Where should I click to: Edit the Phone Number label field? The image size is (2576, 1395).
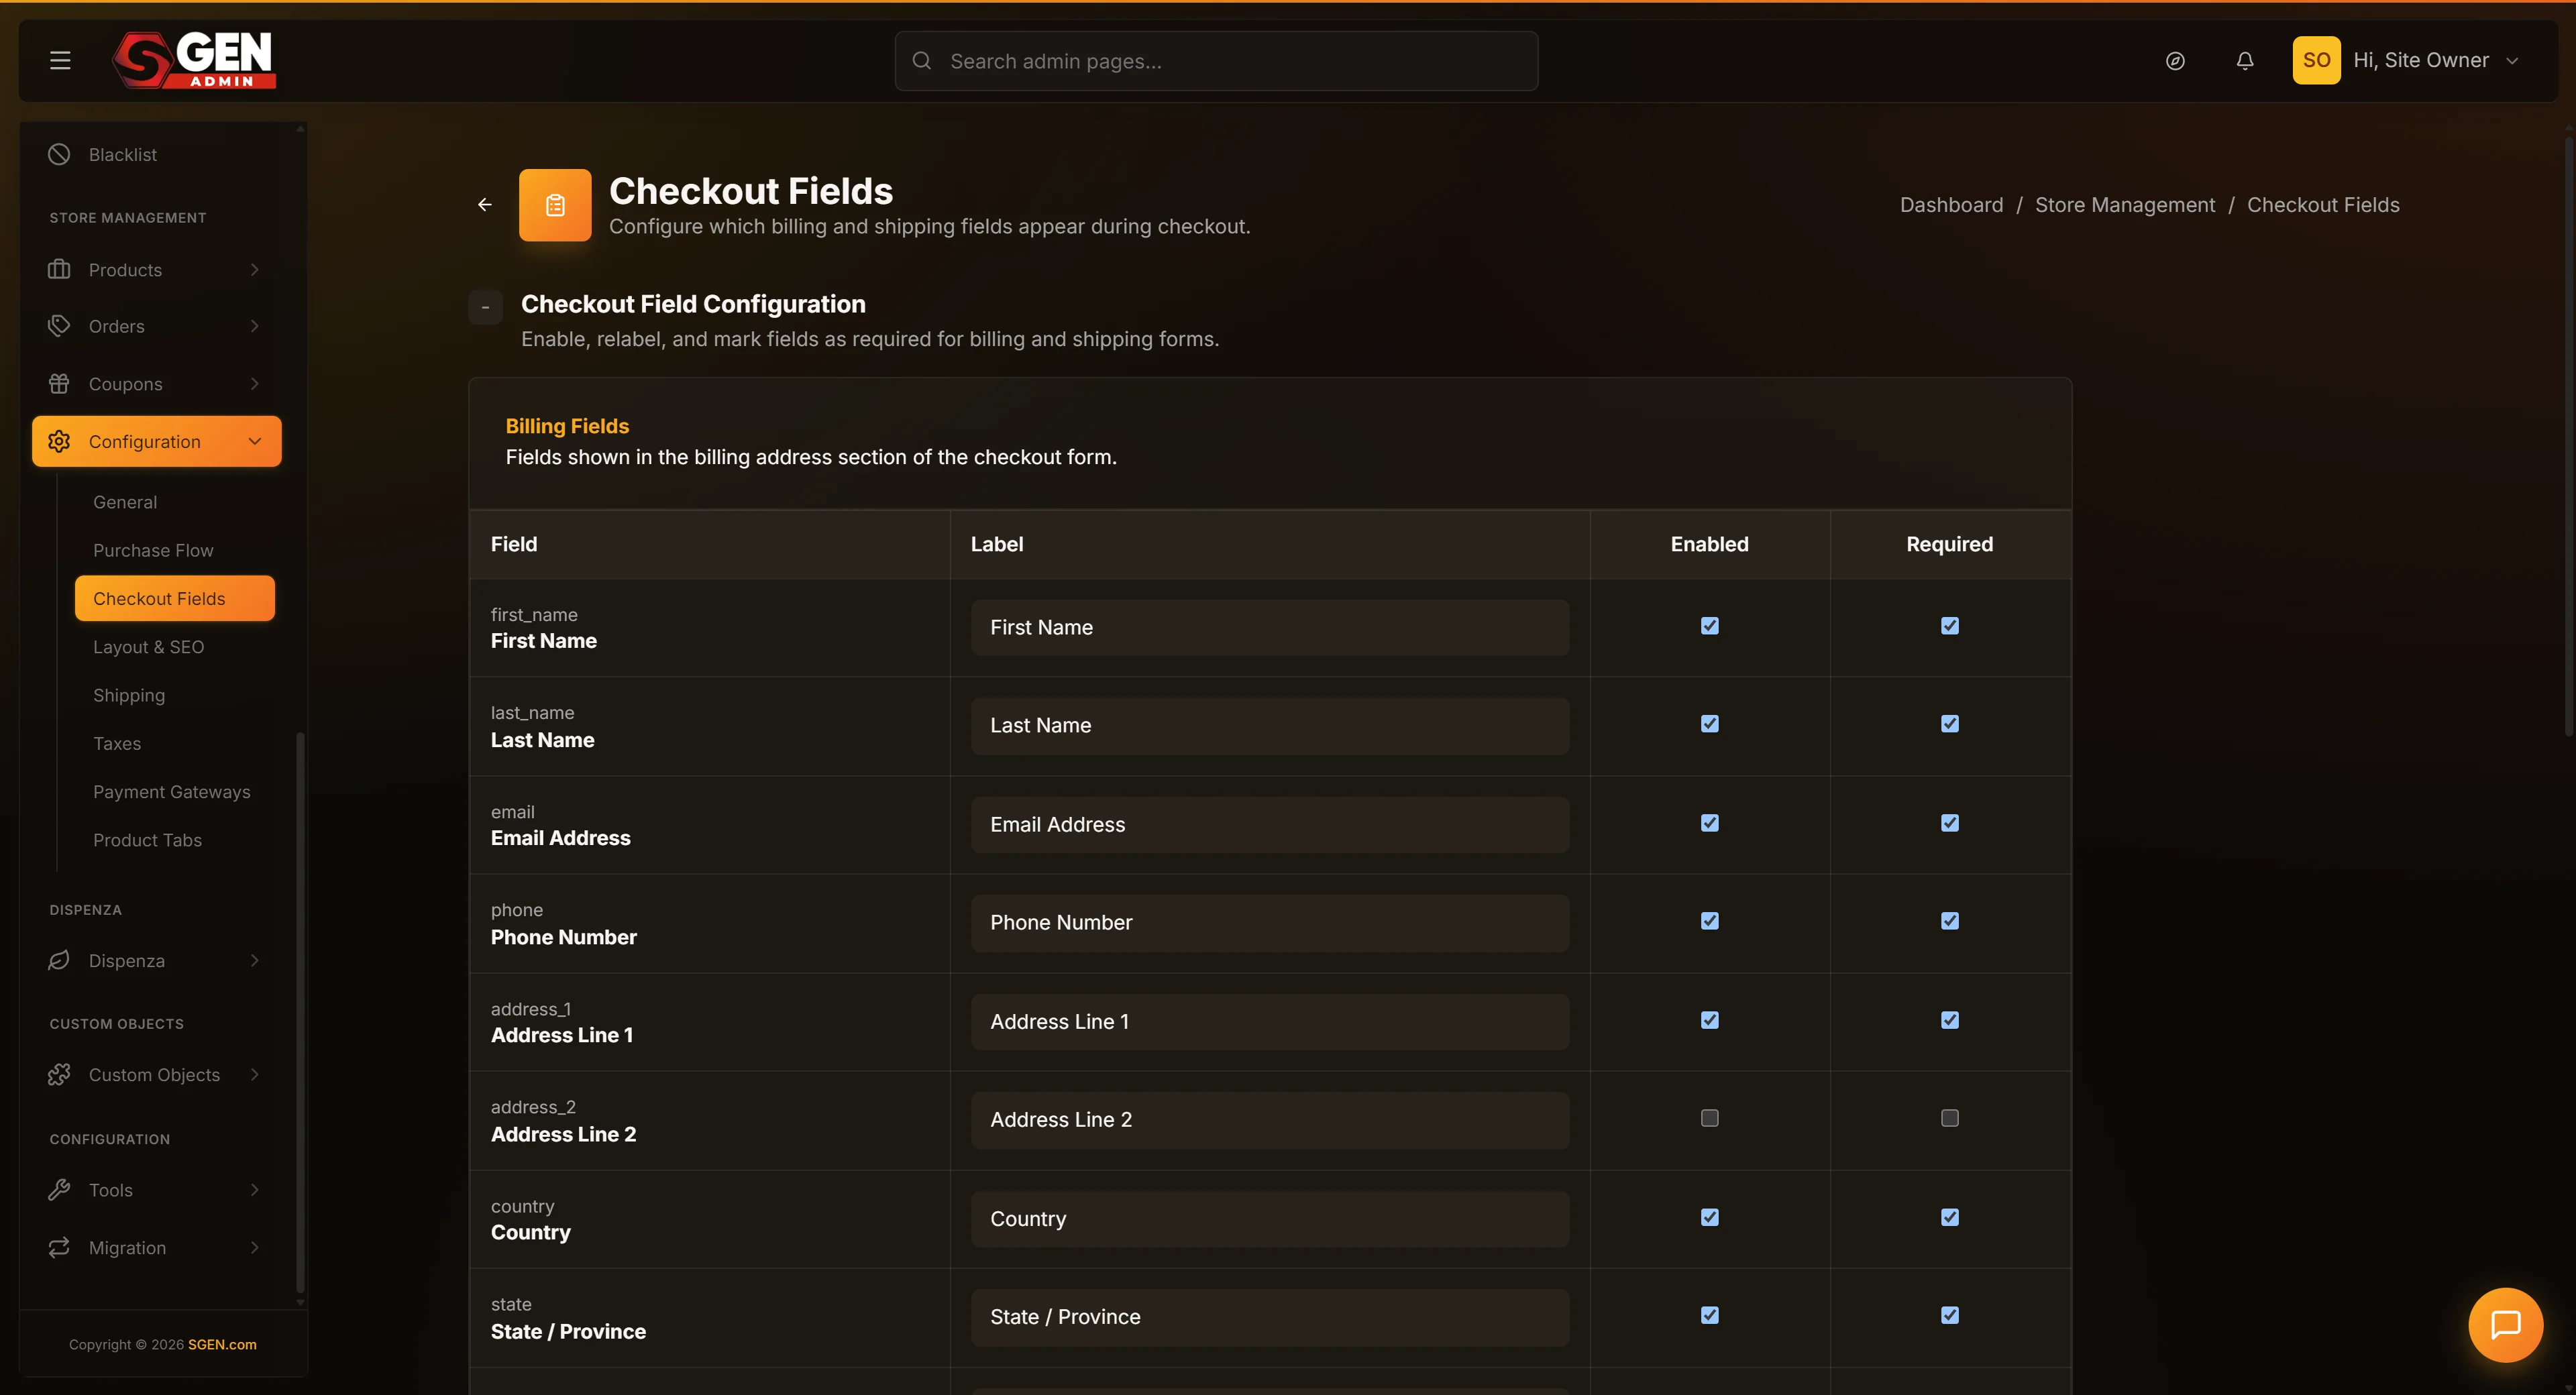[1270, 922]
